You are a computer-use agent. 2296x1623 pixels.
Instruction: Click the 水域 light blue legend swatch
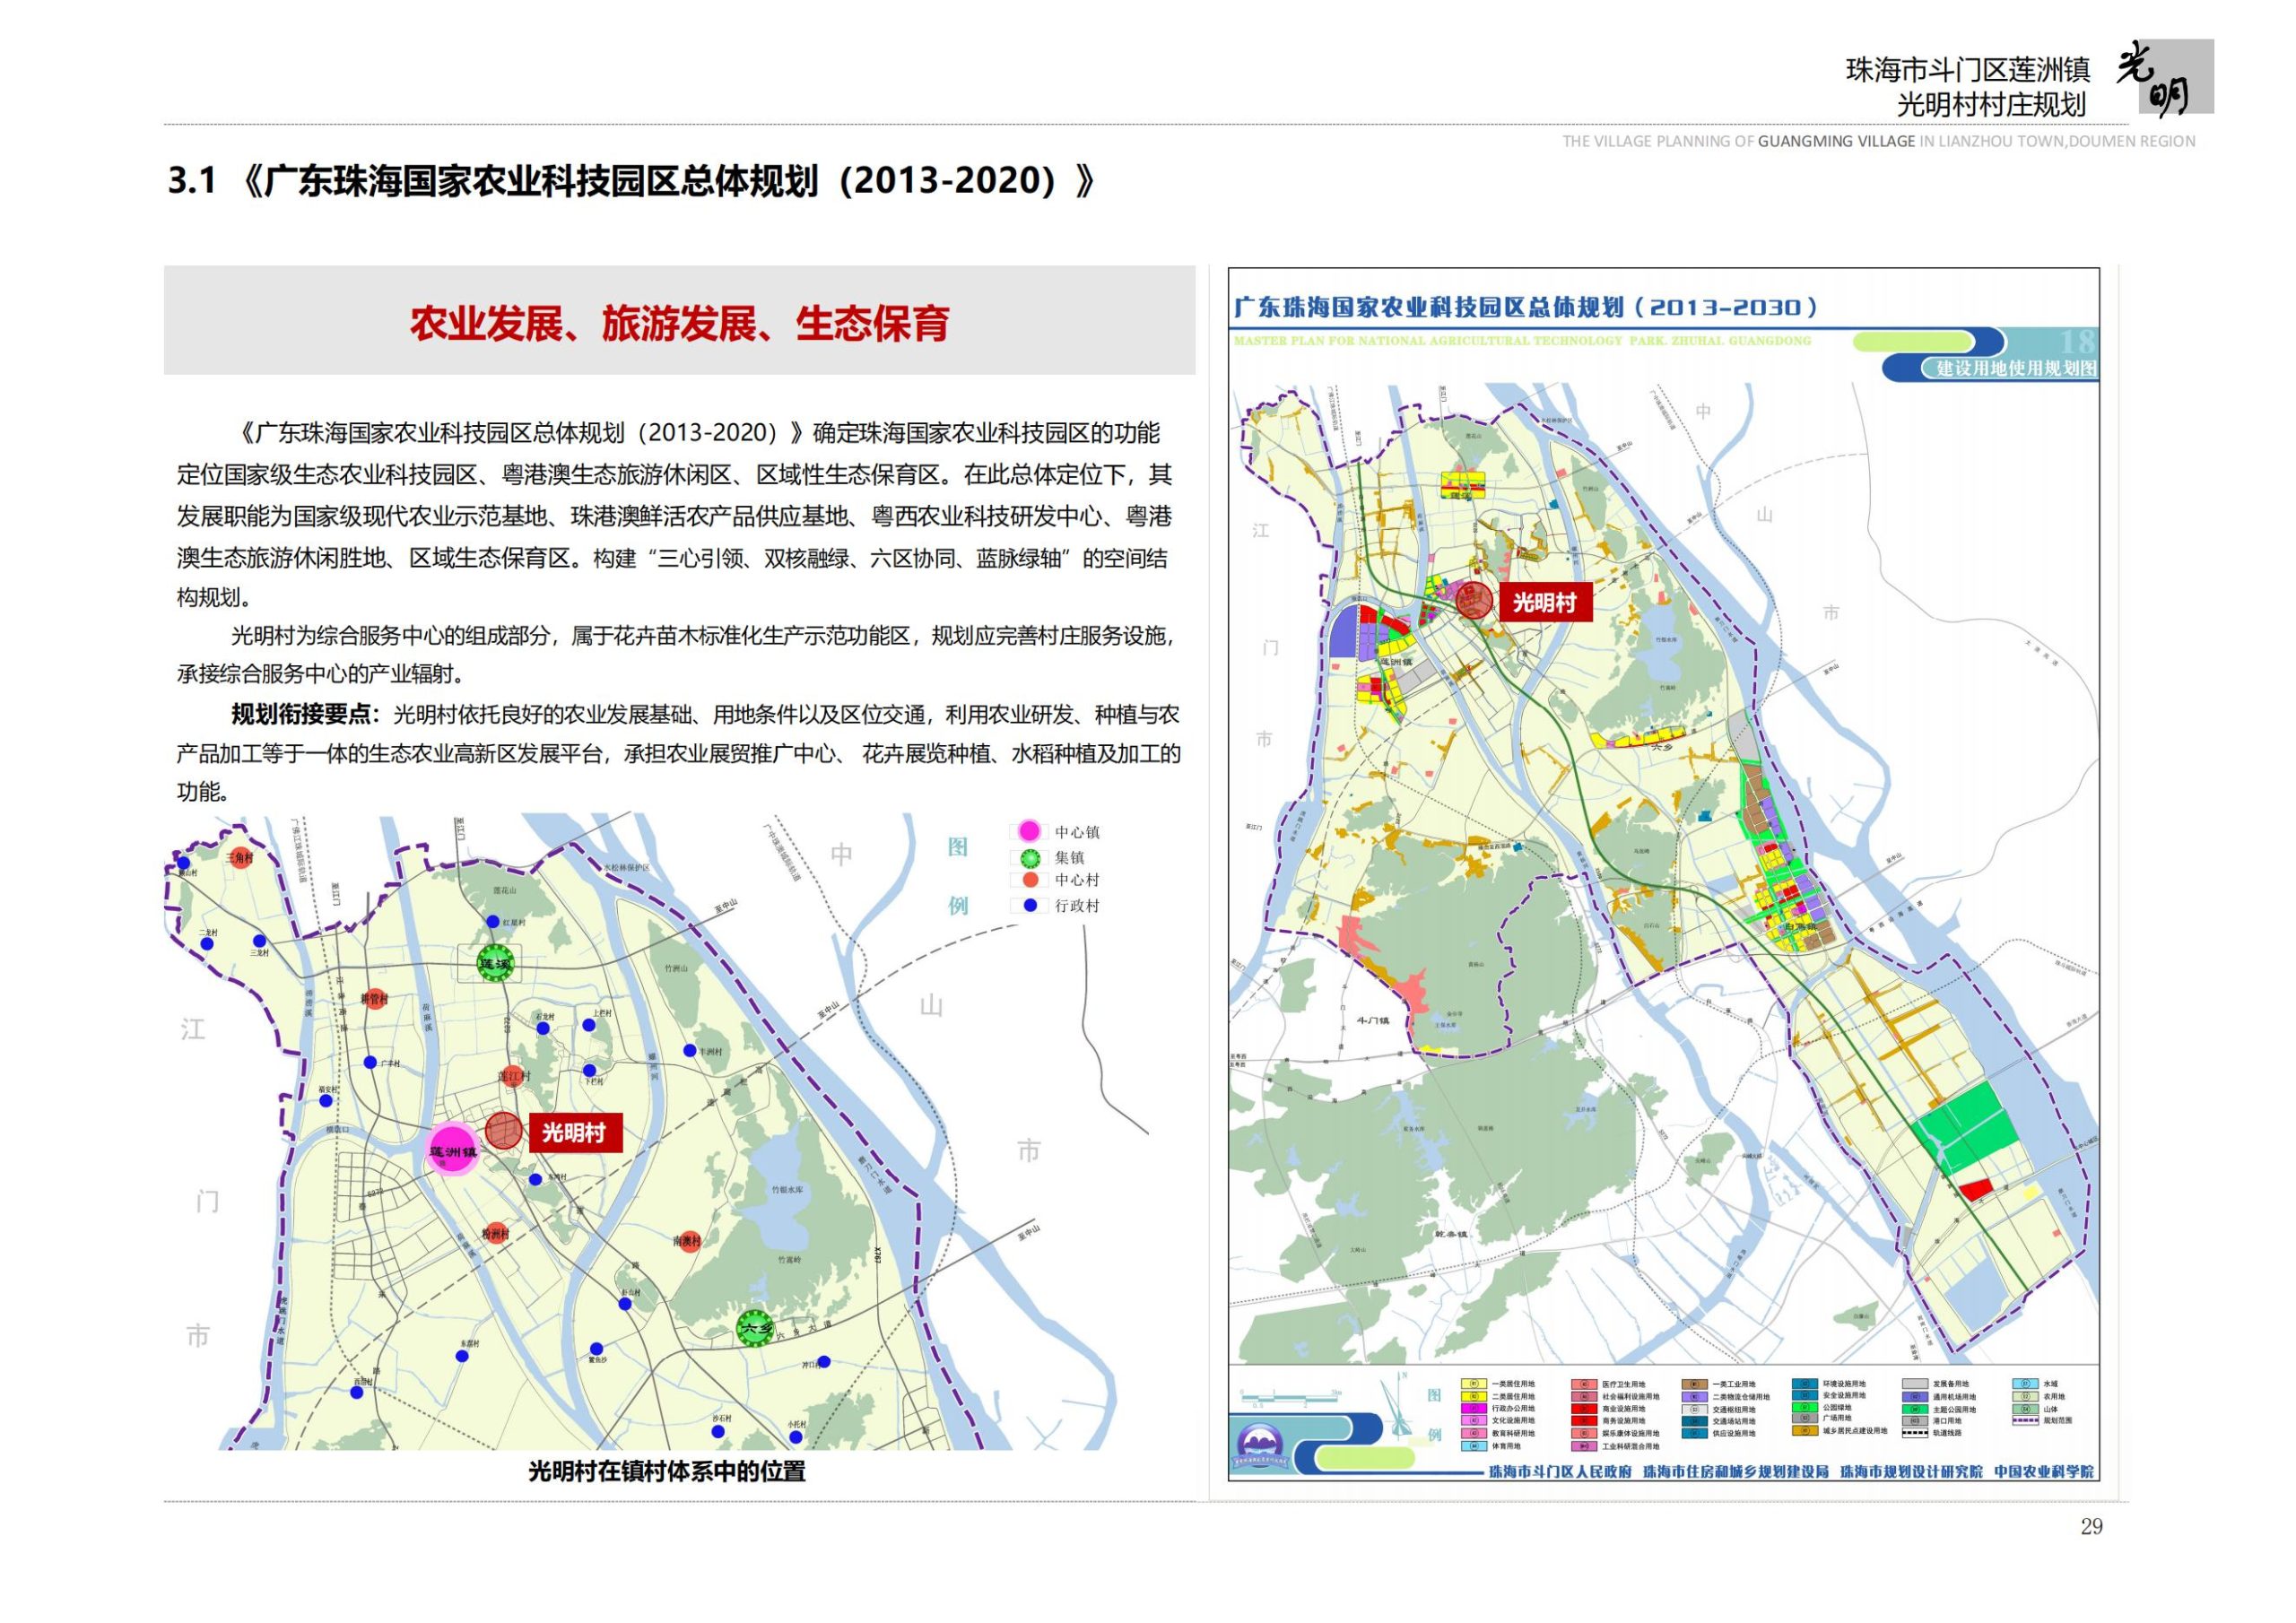coord(2025,1384)
